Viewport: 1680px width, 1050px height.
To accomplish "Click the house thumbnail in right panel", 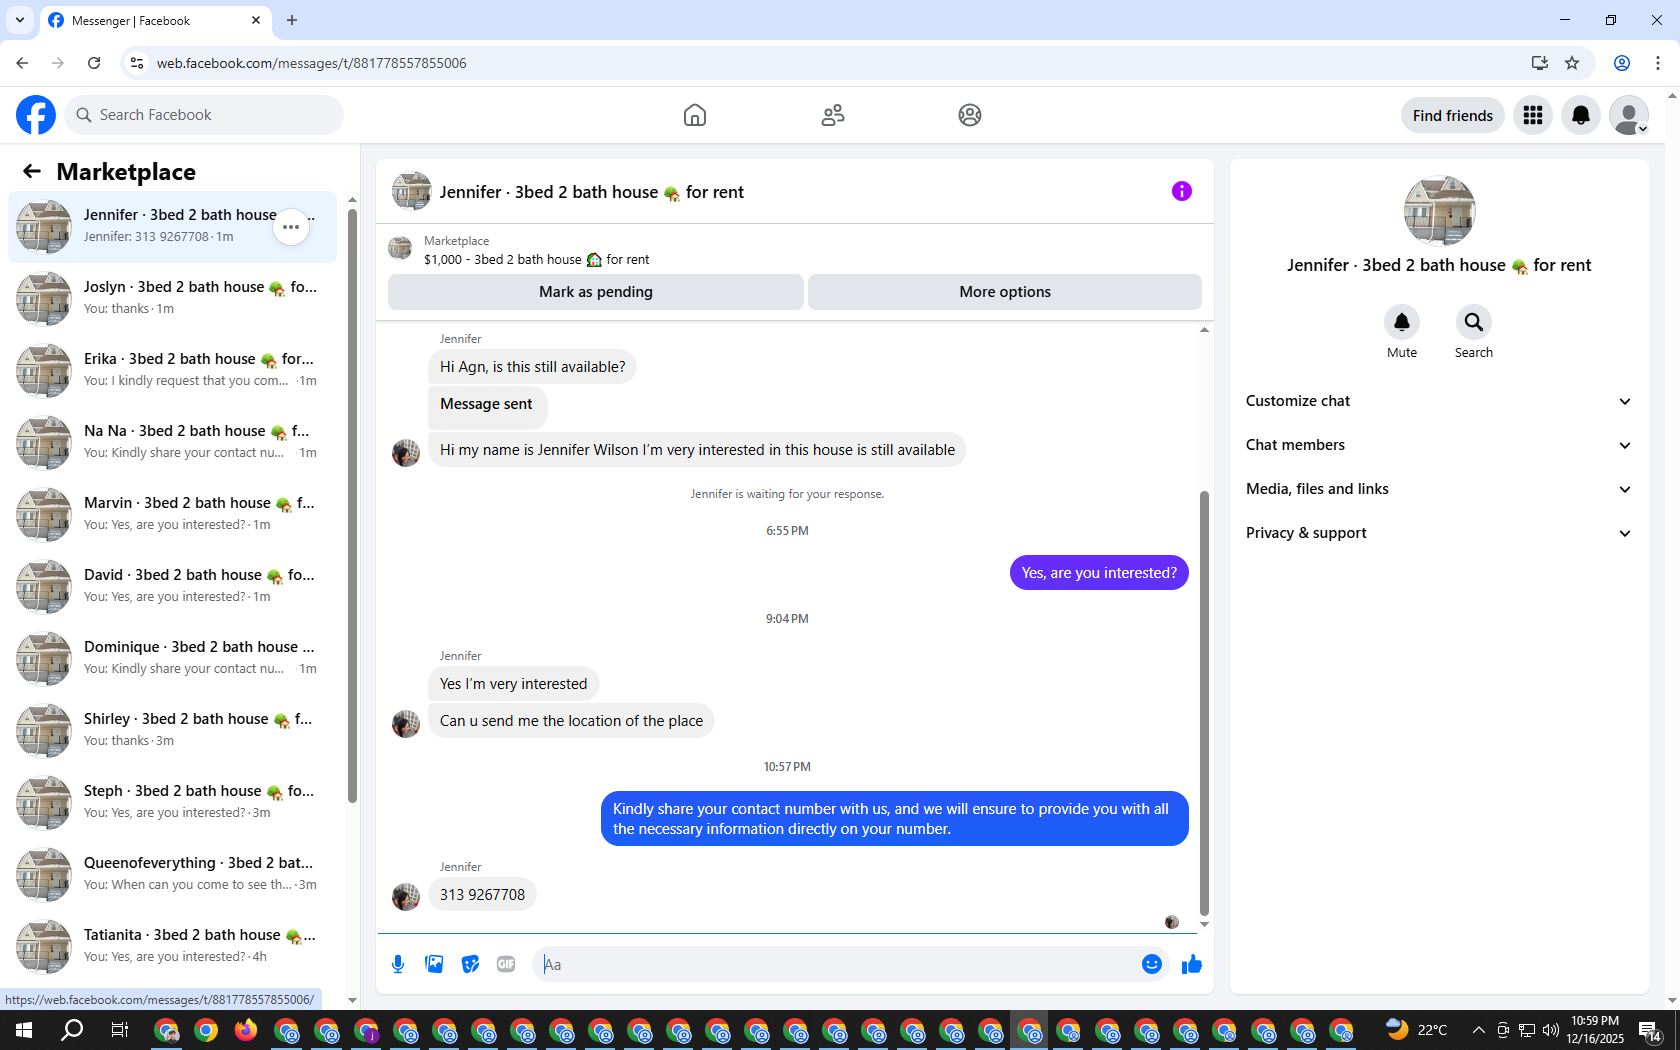I will (x=1439, y=211).
